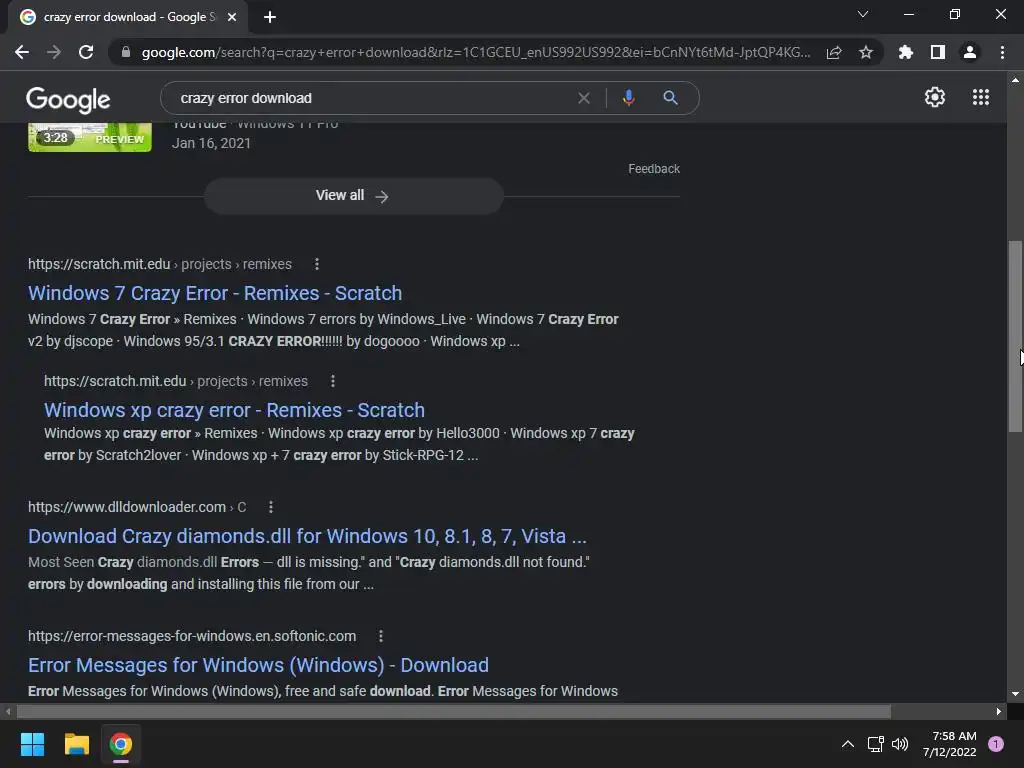The image size is (1024, 768).
Task: Toggle the Chrome side panel
Action: (x=938, y=52)
